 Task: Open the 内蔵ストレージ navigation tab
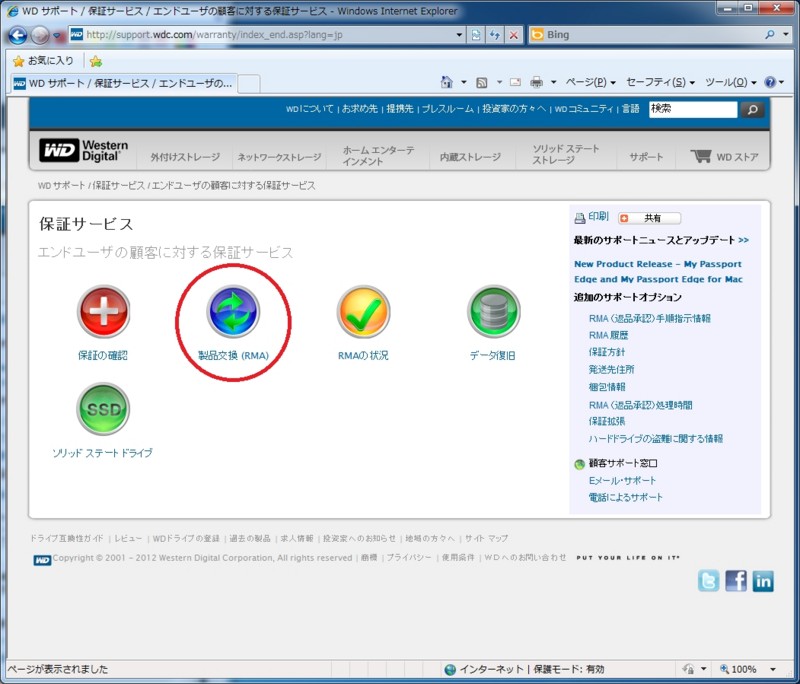[468, 156]
